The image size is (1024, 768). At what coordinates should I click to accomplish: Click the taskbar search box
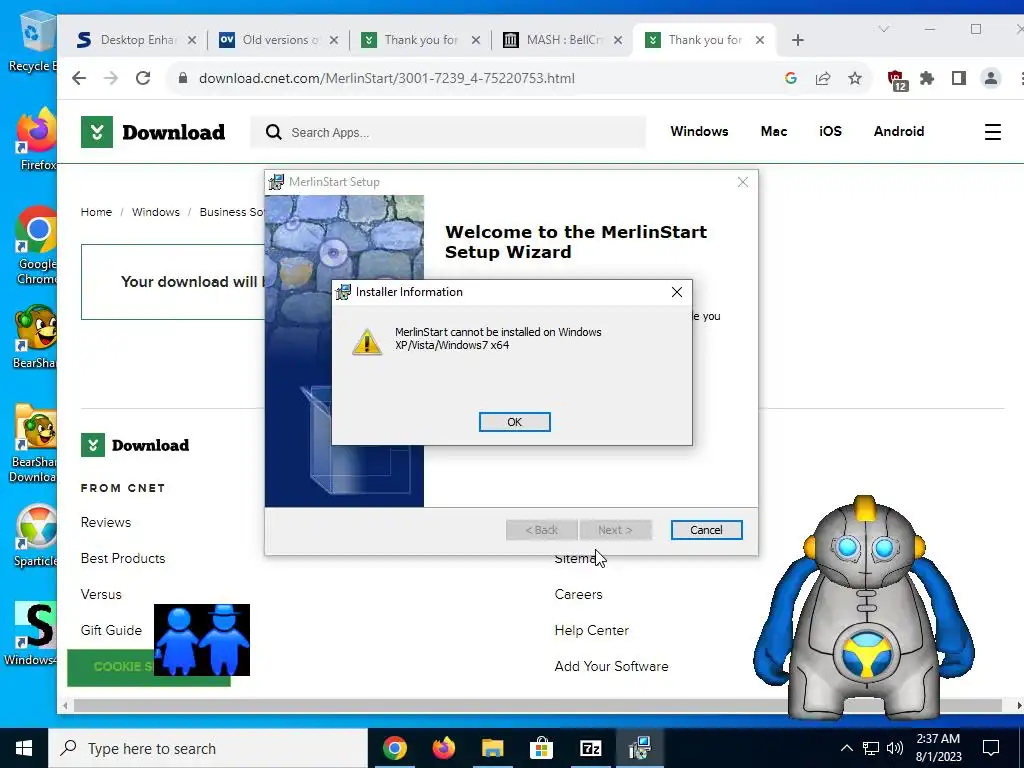208,748
